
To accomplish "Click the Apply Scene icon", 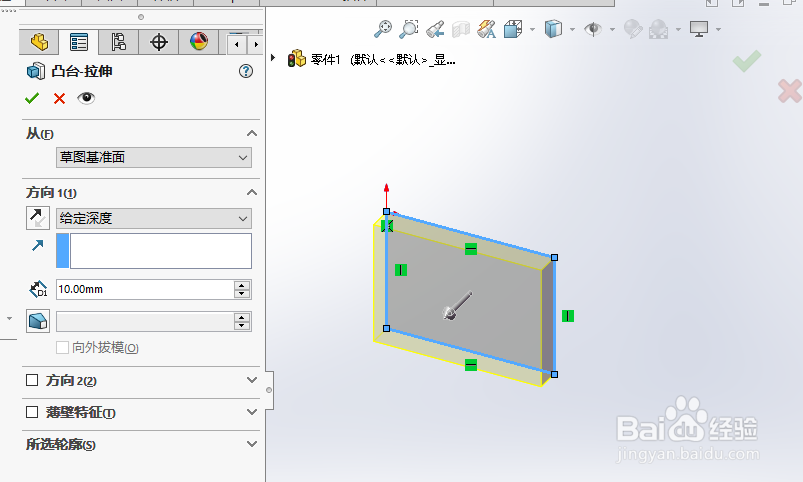I will [x=659, y=29].
